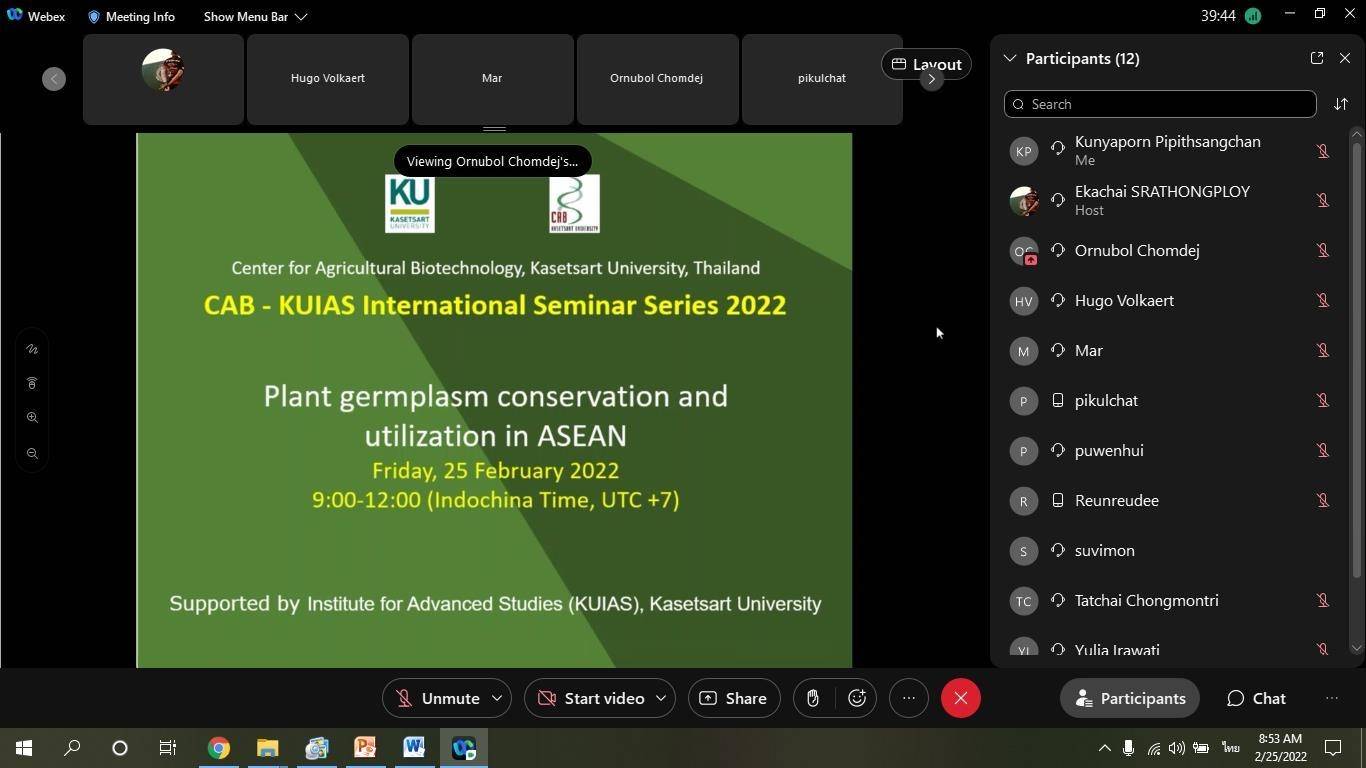Show hidden system tray icons
Viewport: 1366px width, 768px height.
[x=1104, y=748]
